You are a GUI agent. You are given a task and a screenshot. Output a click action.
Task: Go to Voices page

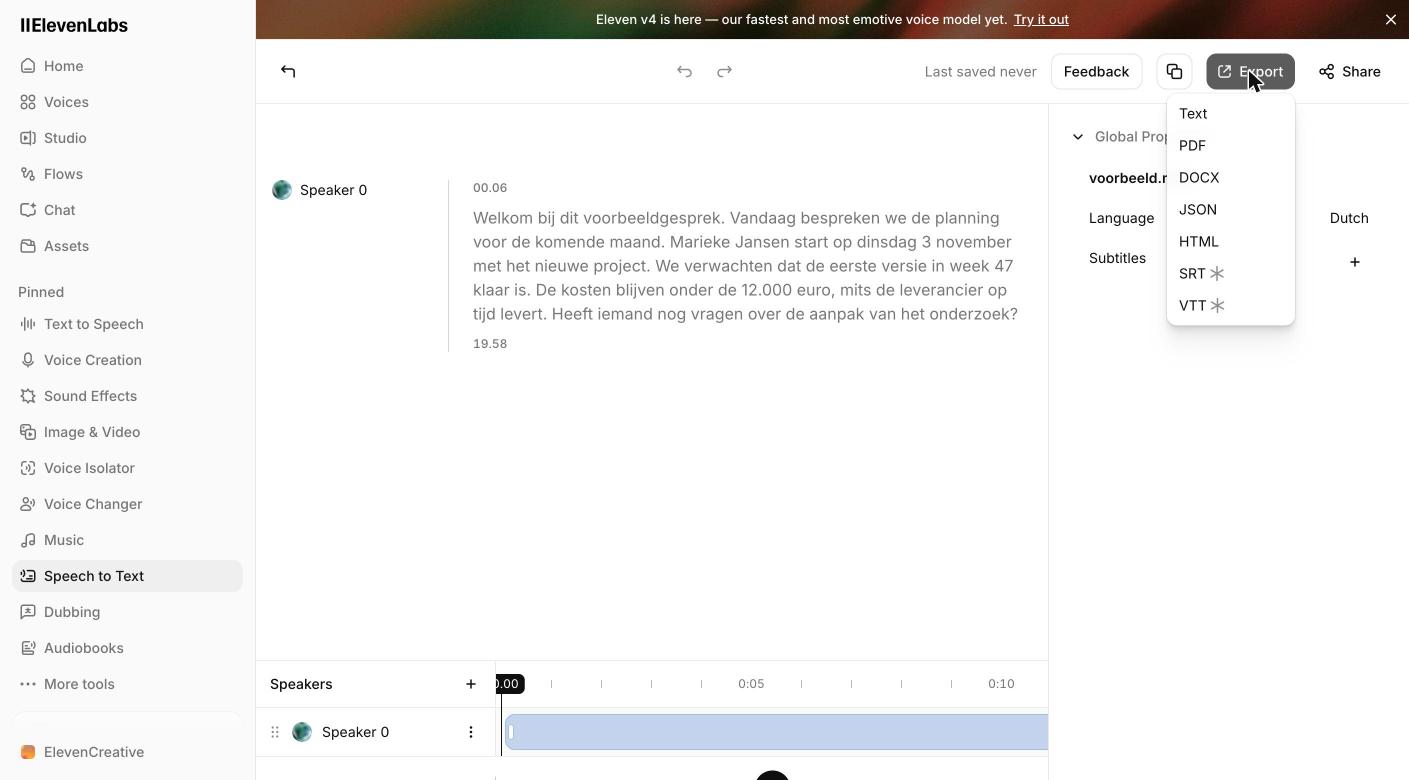(127, 102)
